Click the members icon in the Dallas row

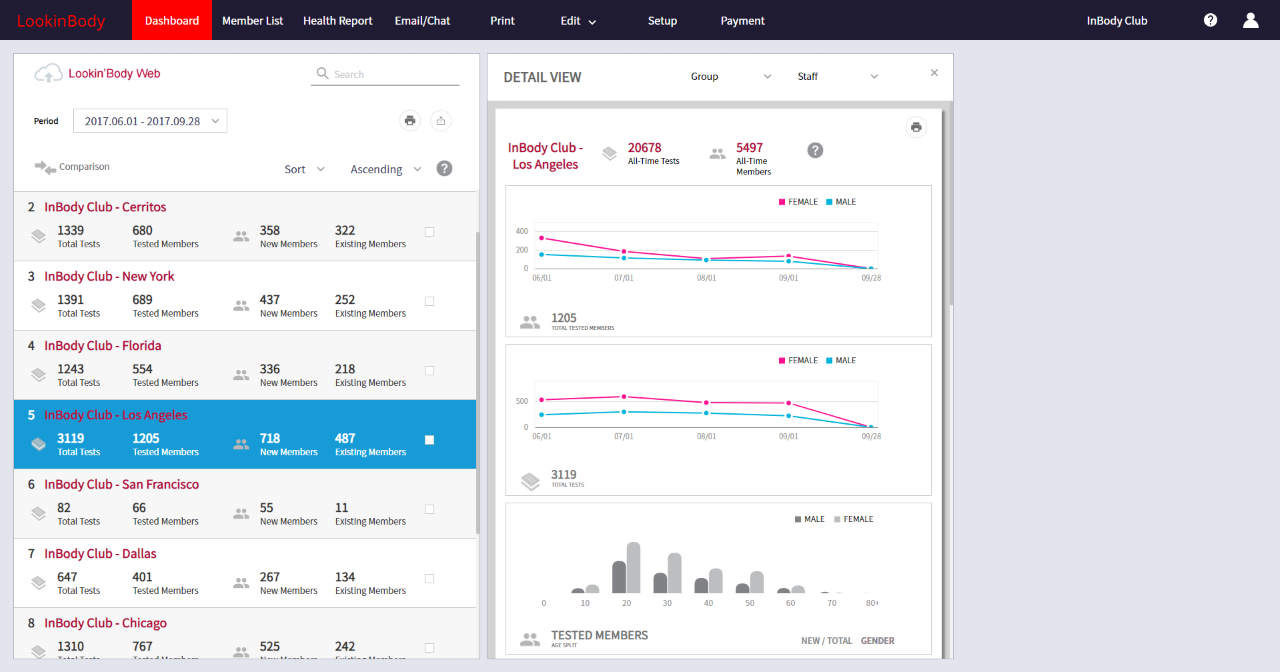(241, 583)
